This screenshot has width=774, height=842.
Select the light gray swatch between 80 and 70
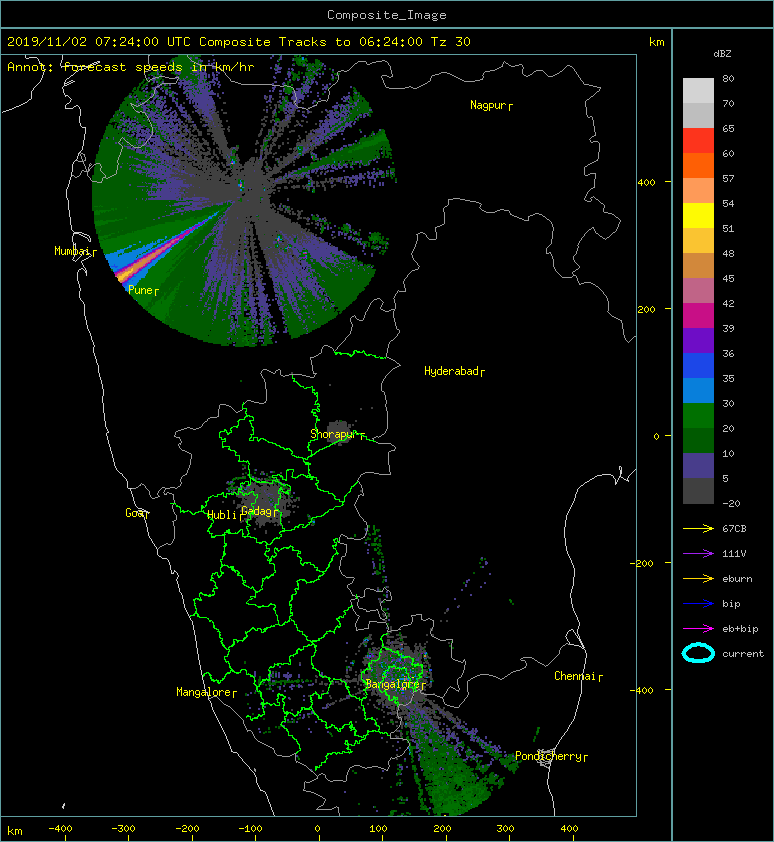pos(698,91)
